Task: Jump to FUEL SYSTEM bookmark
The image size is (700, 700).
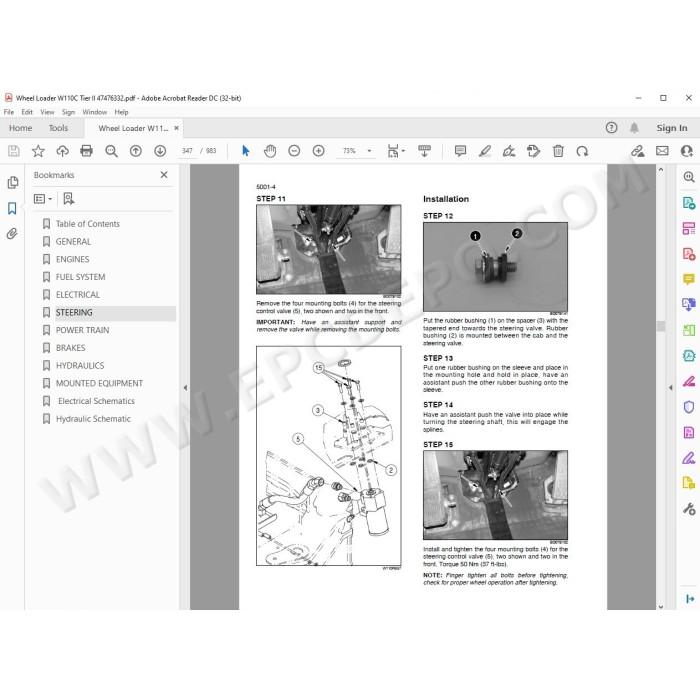Action: point(80,277)
